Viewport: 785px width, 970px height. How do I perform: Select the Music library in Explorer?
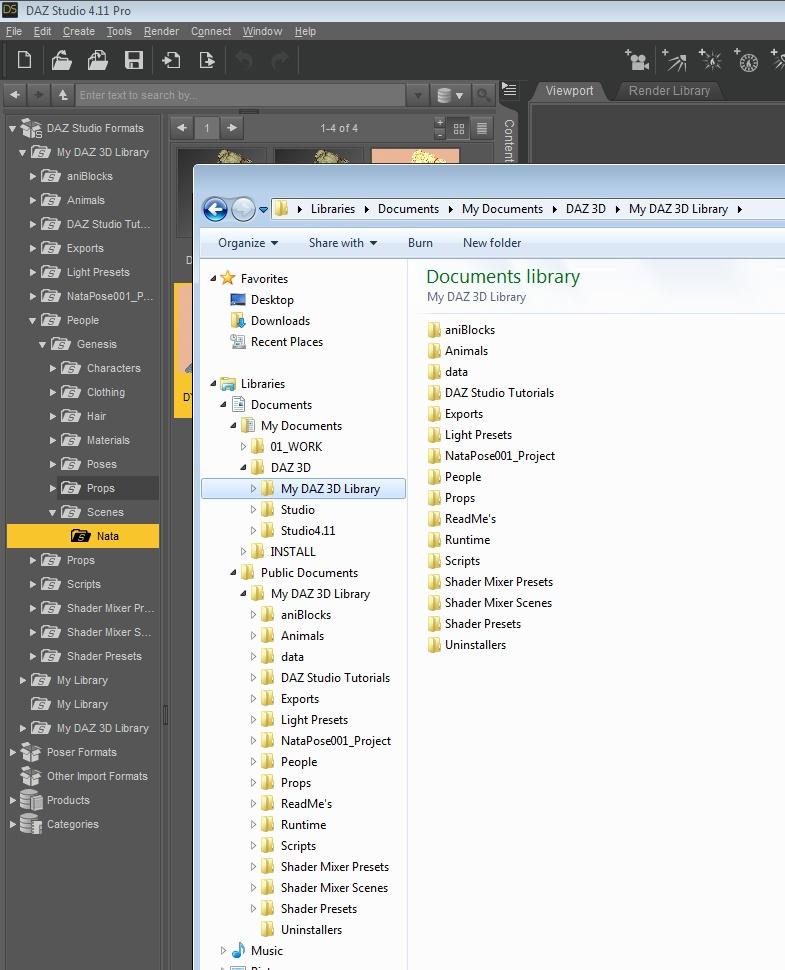(x=267, y=951)
